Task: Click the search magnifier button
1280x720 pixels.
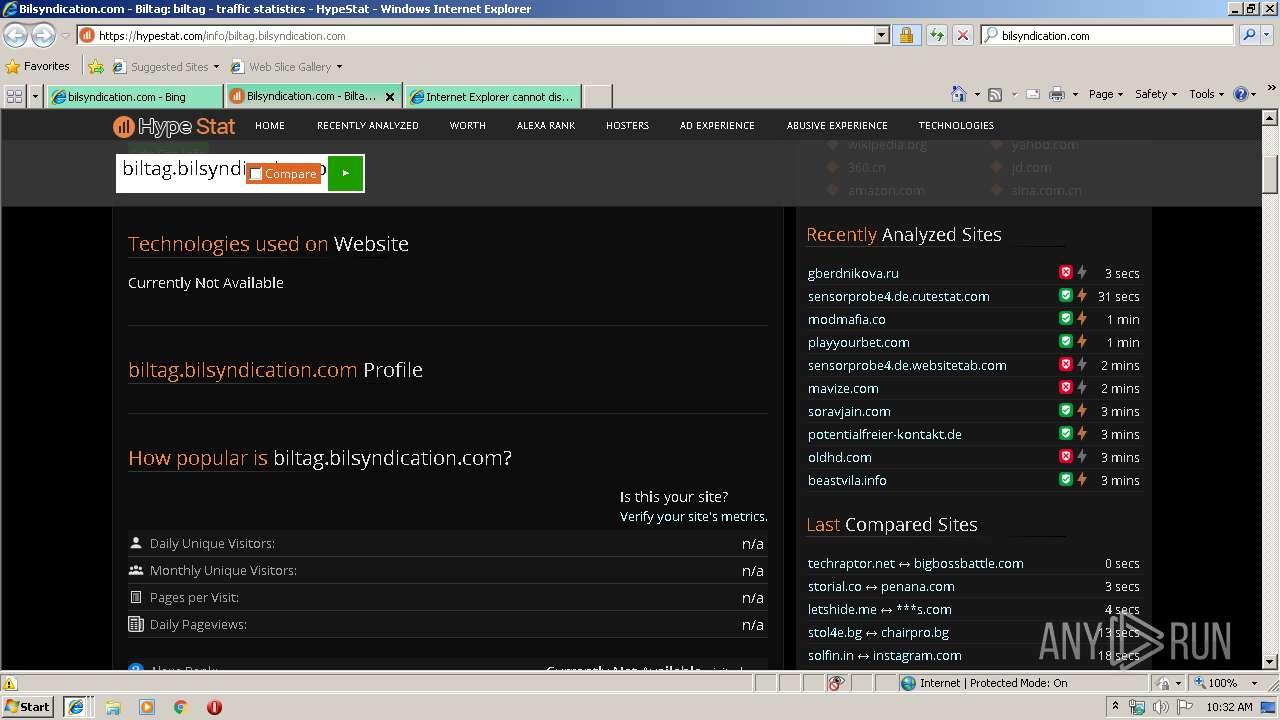Action: coord(1249,35)
